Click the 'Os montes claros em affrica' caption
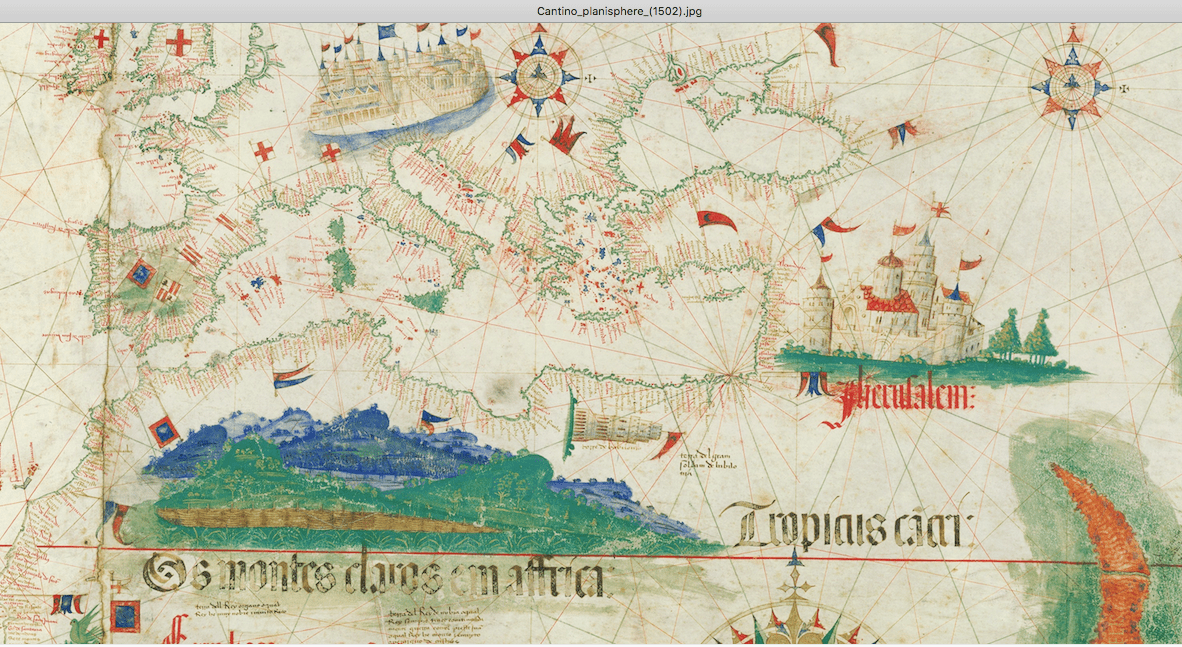1182x647 pixels. (x=375, y=576)
